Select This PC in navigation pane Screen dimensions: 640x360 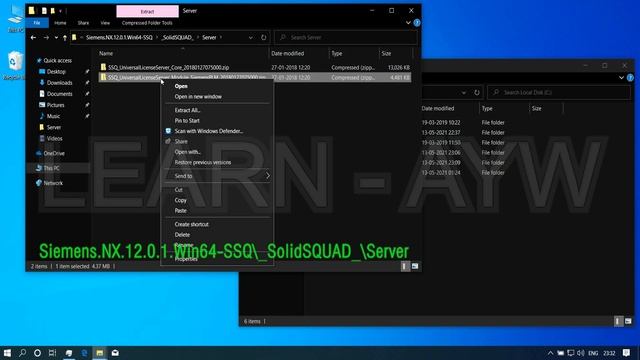51,168
